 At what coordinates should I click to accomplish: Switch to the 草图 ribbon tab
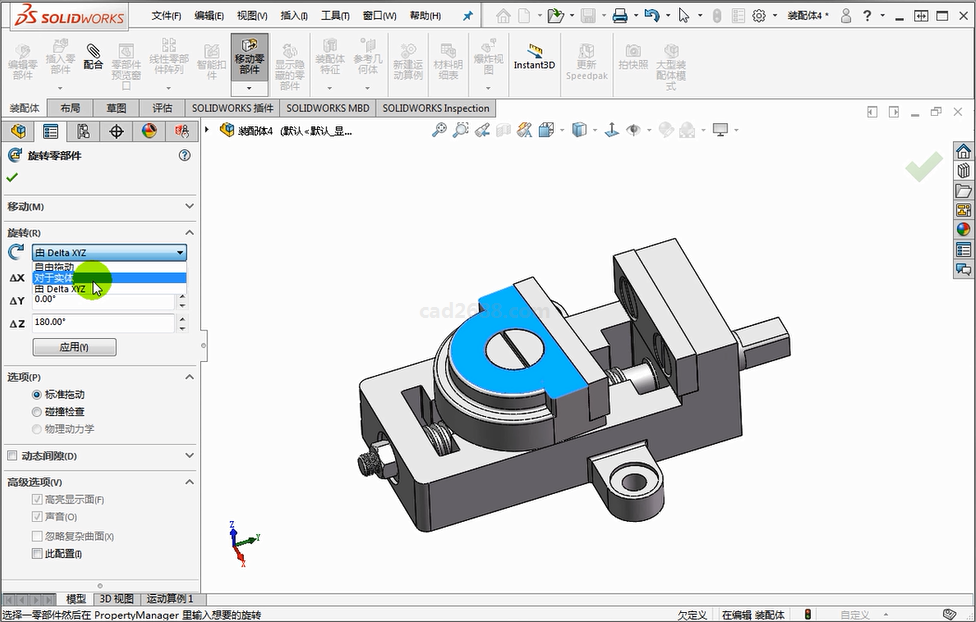click(116, 108)
